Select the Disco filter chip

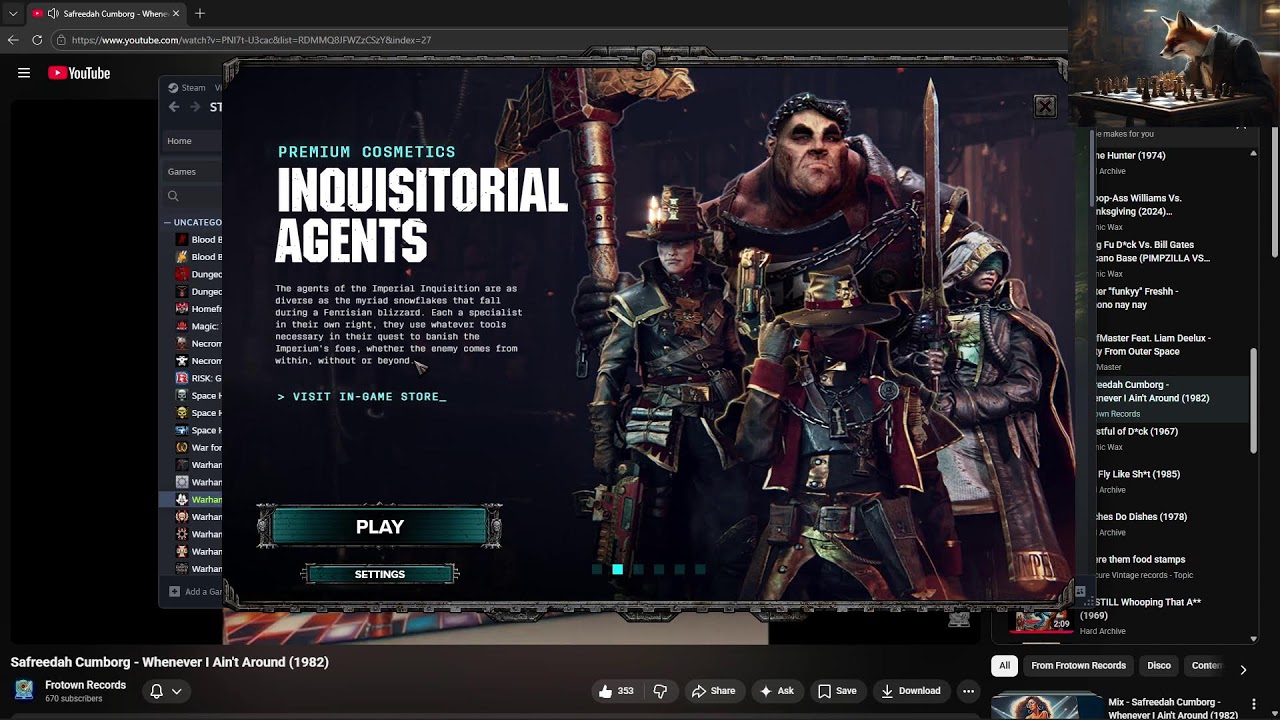point(1159,666)
